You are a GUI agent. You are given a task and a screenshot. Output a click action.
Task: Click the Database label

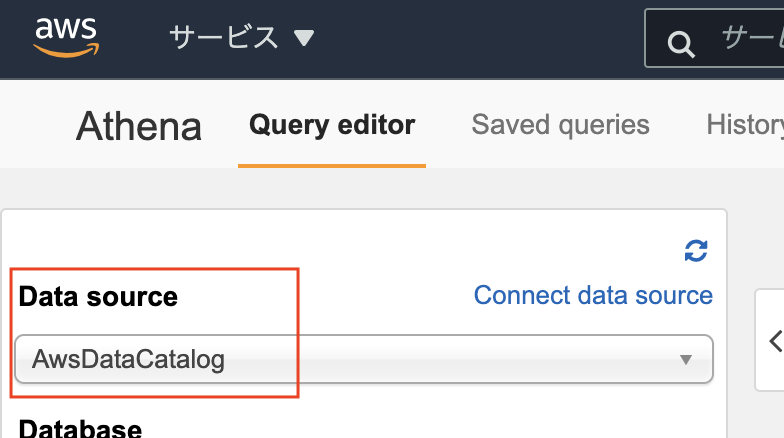pyautogui.click(x=80, y=429)
